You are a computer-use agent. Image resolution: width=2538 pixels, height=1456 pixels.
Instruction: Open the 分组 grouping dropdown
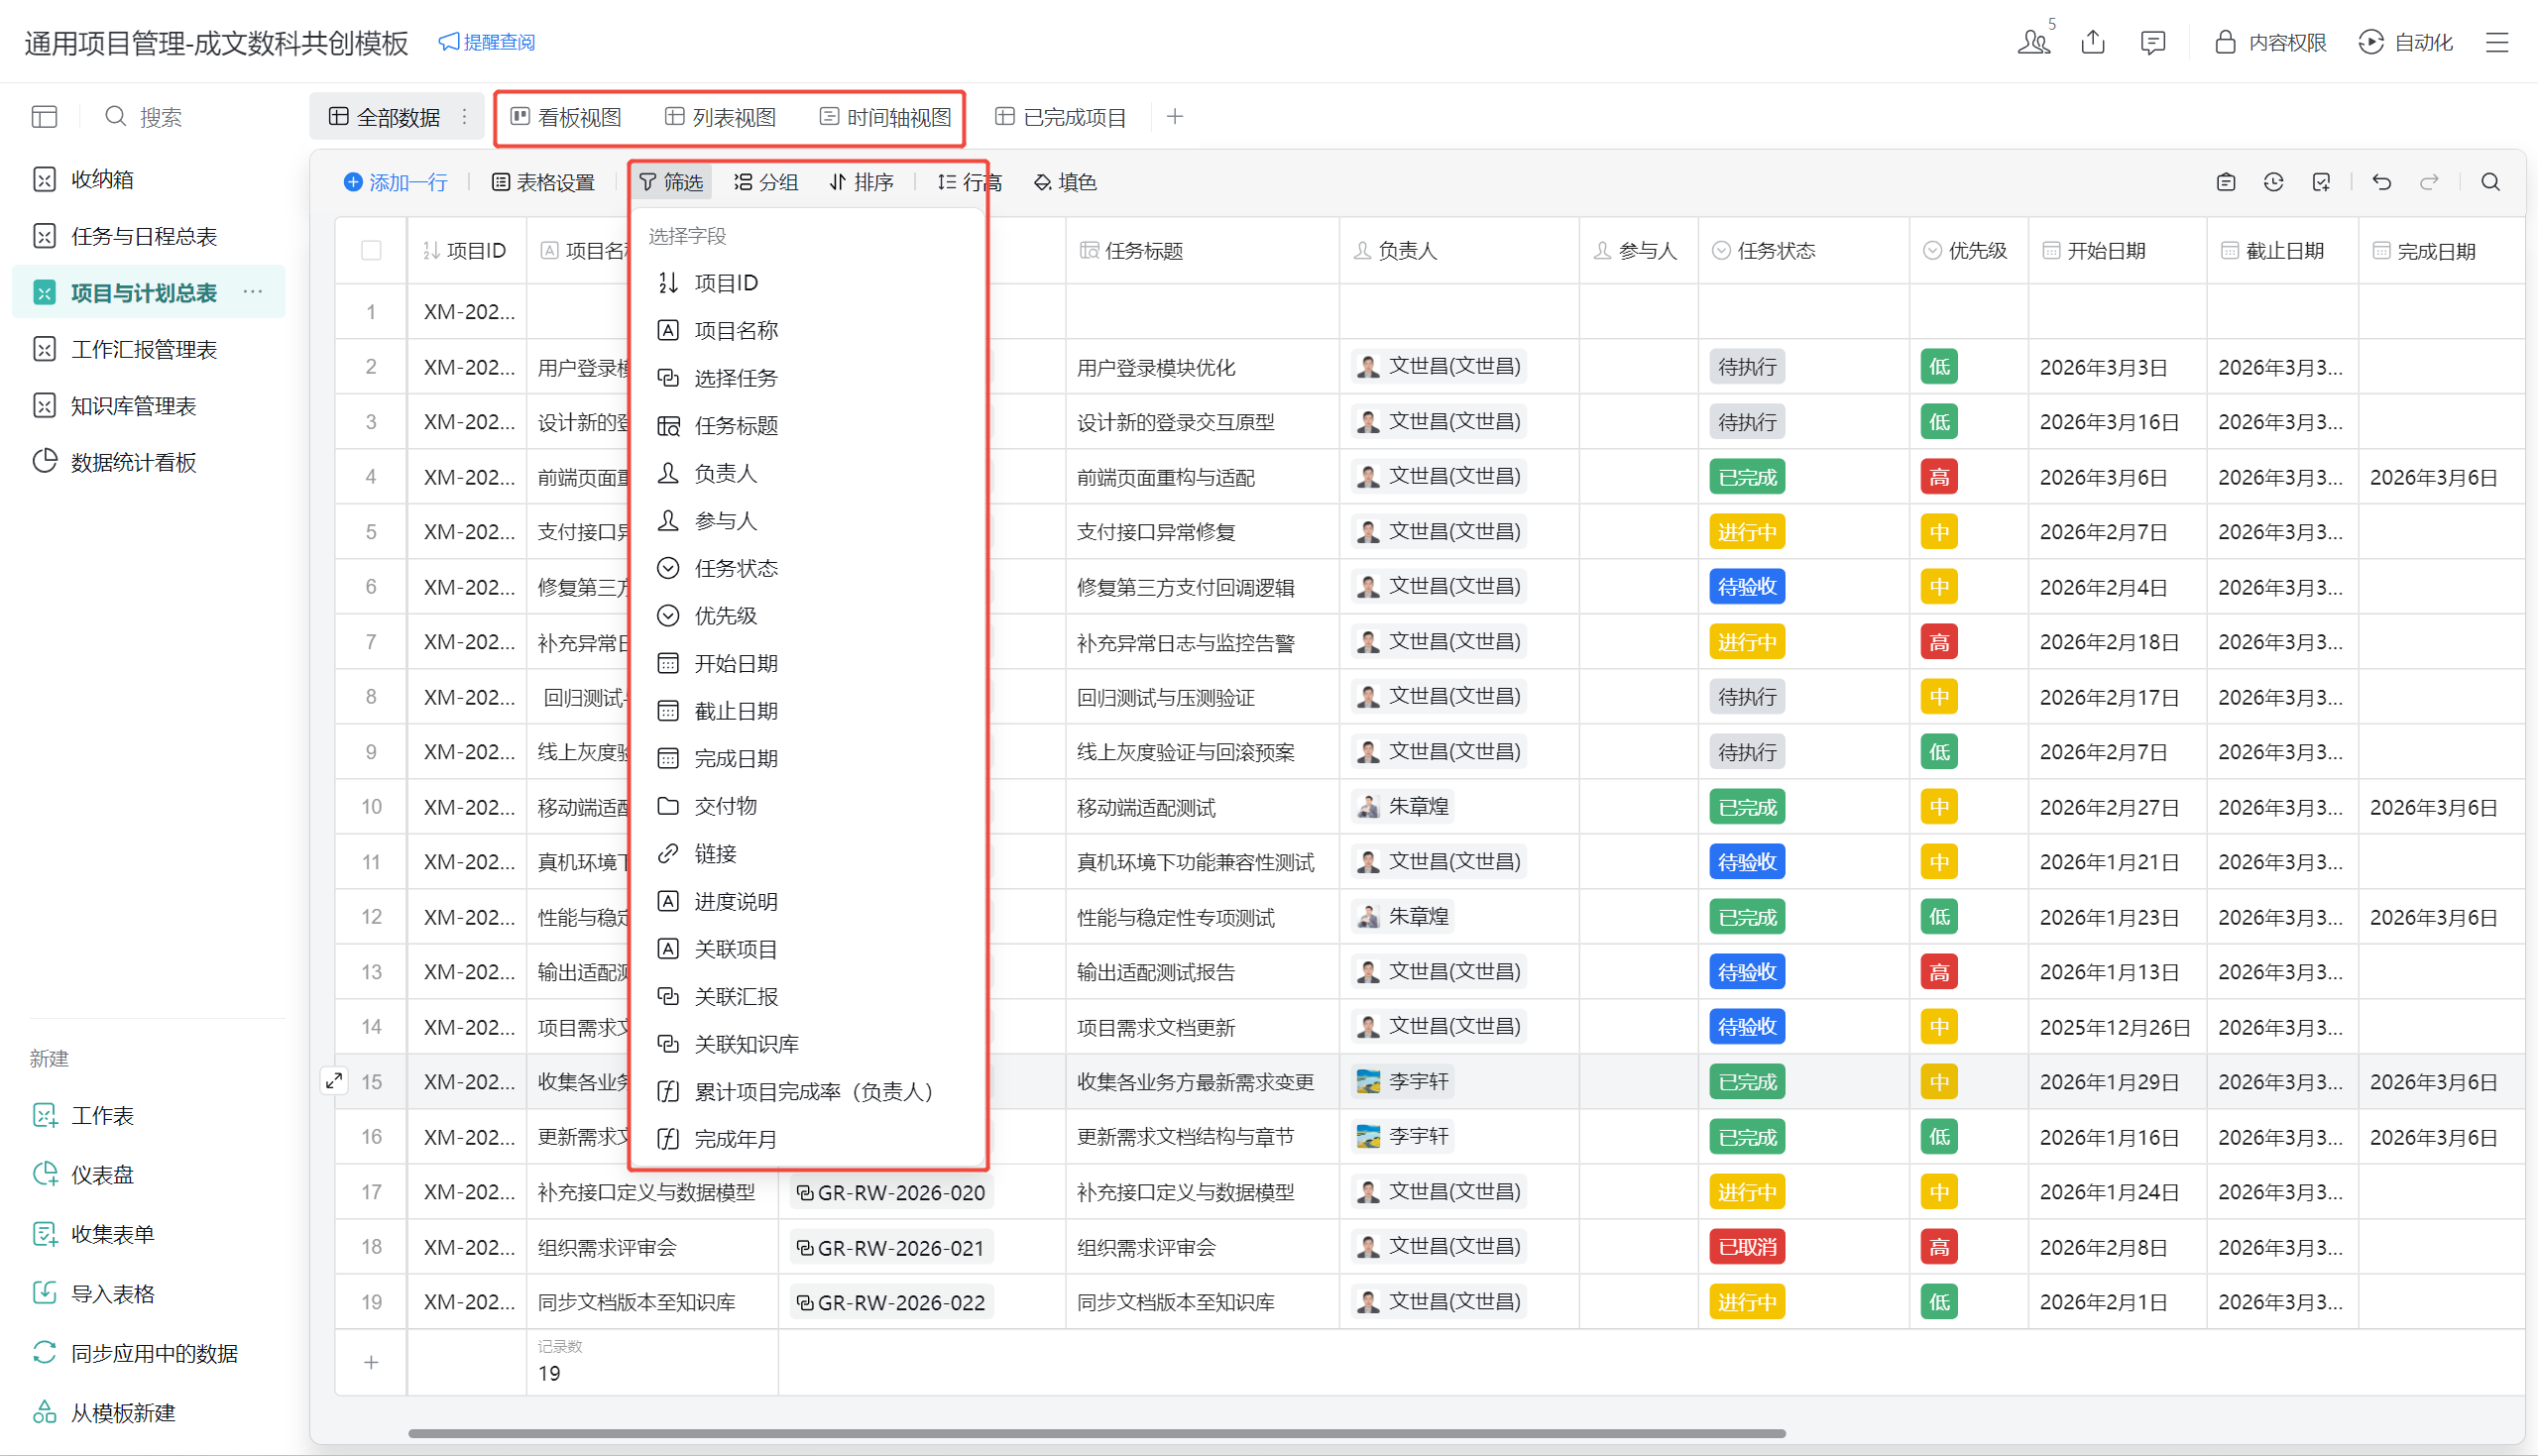766,182
